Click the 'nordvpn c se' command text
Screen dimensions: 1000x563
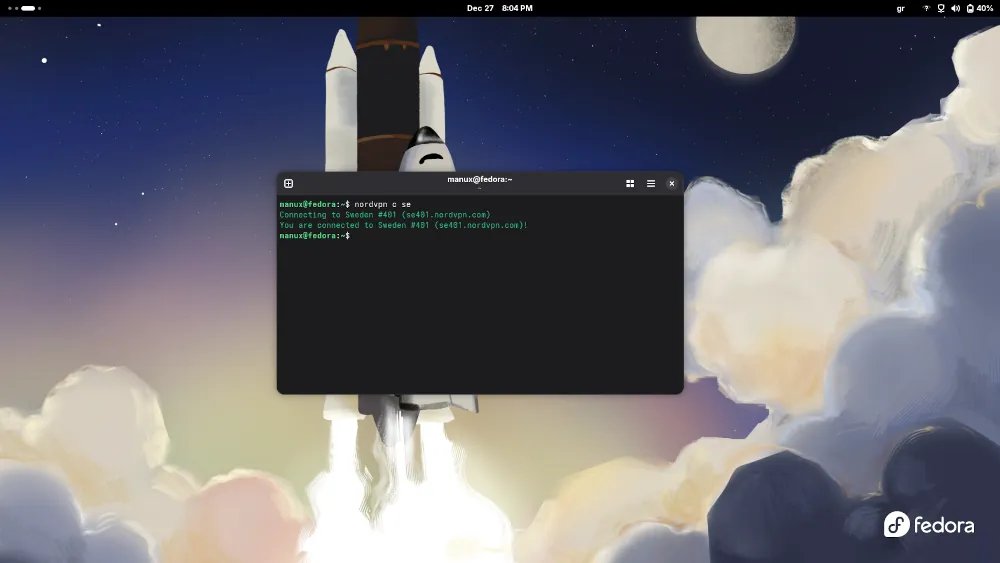click(x=382, y=205)
